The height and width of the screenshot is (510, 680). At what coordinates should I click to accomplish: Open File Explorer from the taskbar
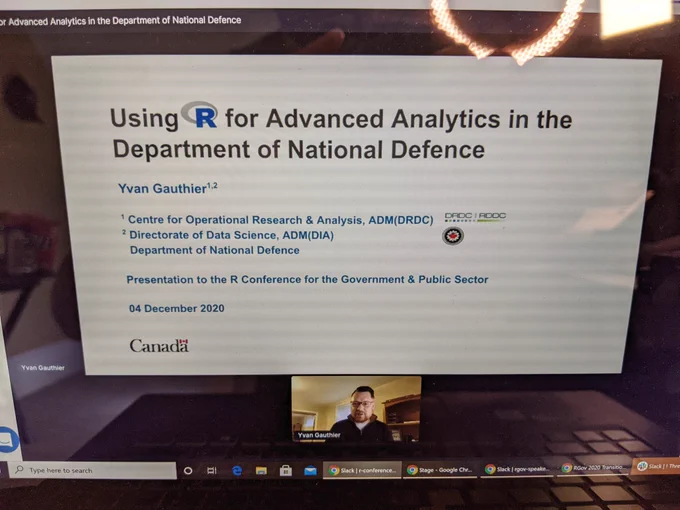point(261,471)
